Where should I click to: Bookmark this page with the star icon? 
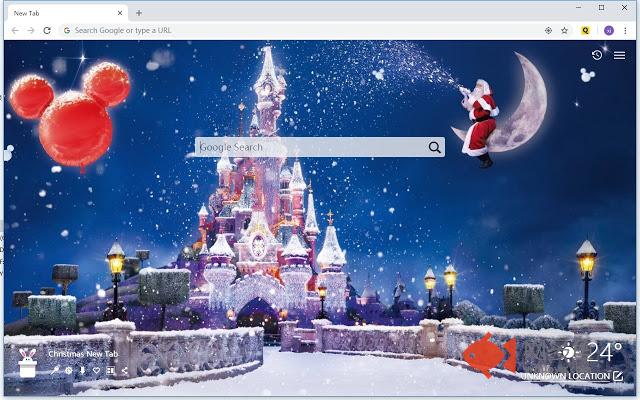coord(564,31)
